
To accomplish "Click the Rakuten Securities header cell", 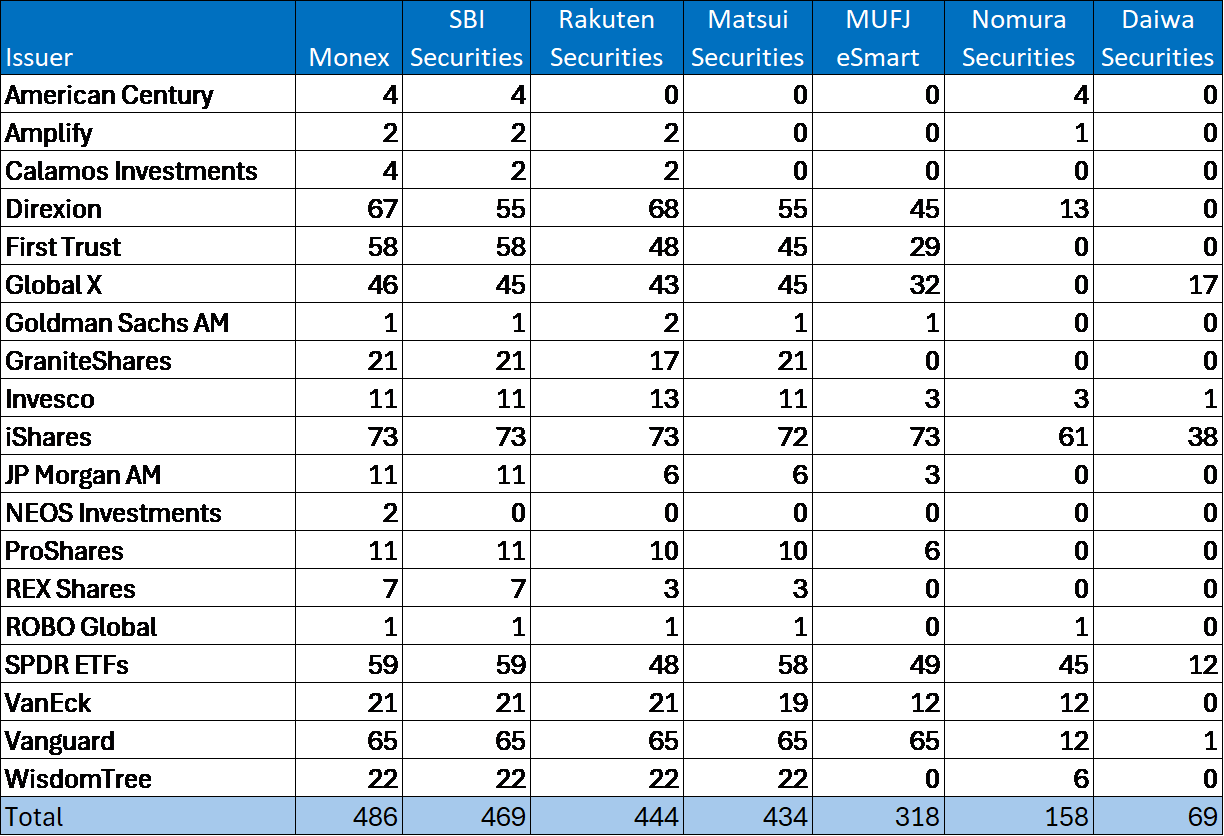I will coord(606,37).
